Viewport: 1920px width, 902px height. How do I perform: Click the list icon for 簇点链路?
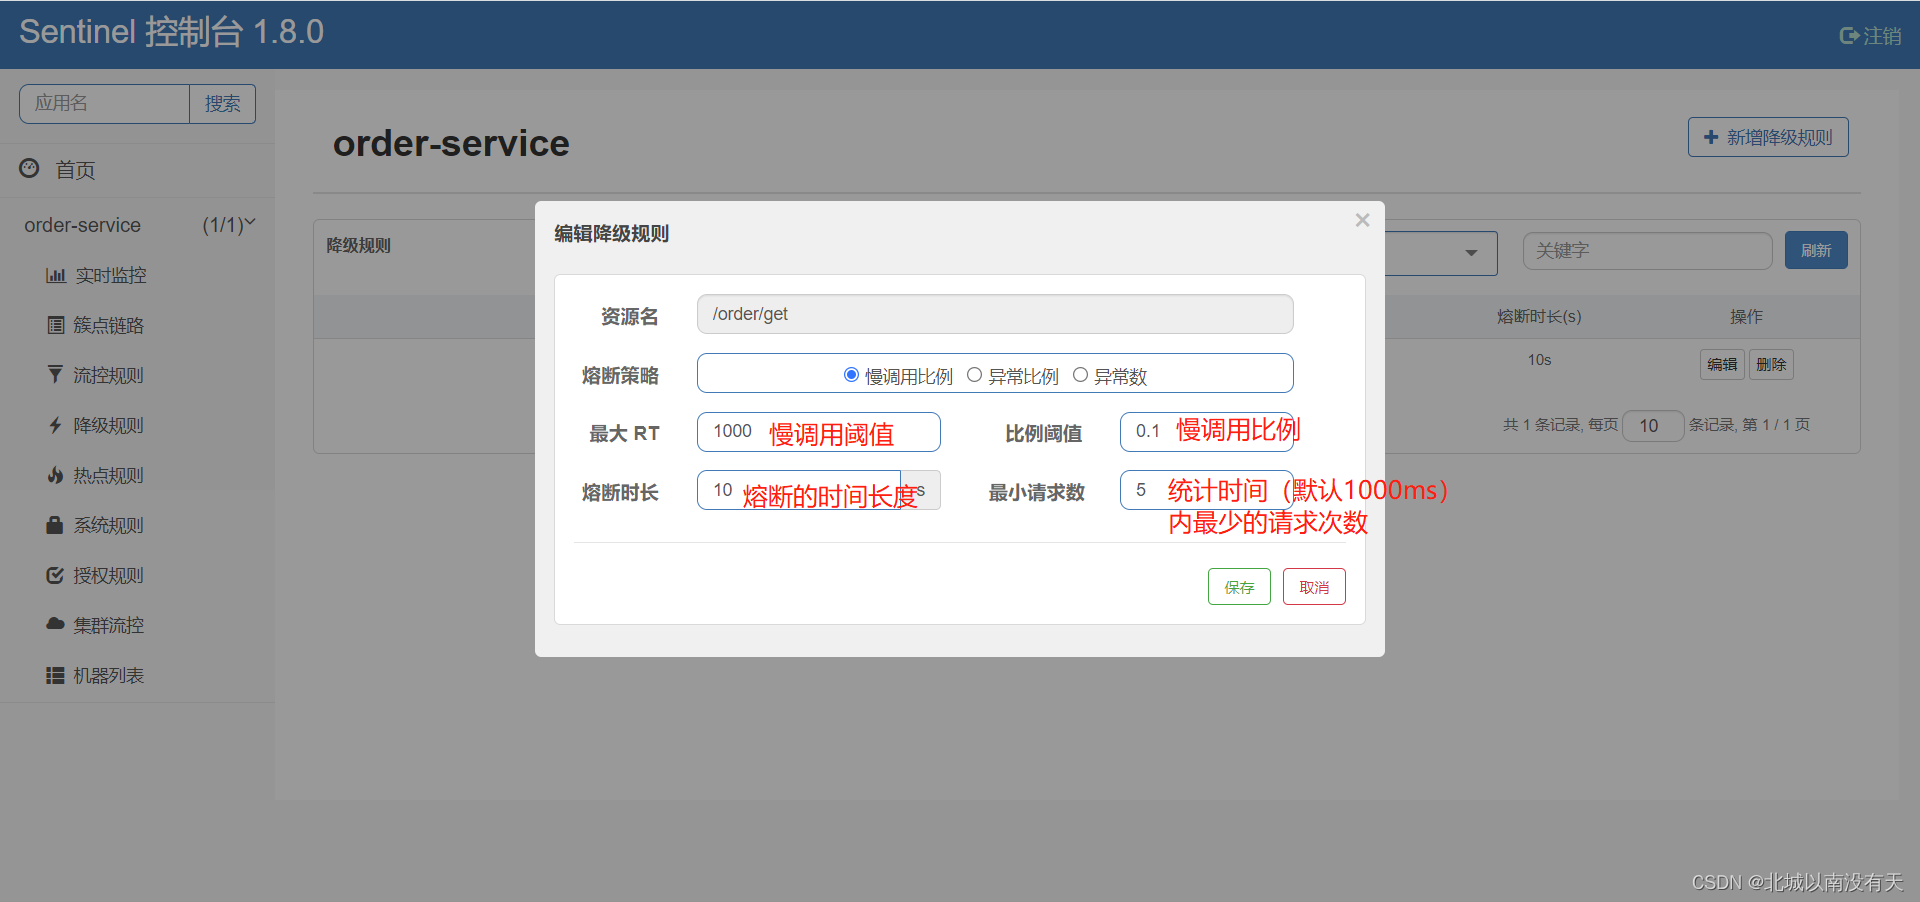click(56, 325)
